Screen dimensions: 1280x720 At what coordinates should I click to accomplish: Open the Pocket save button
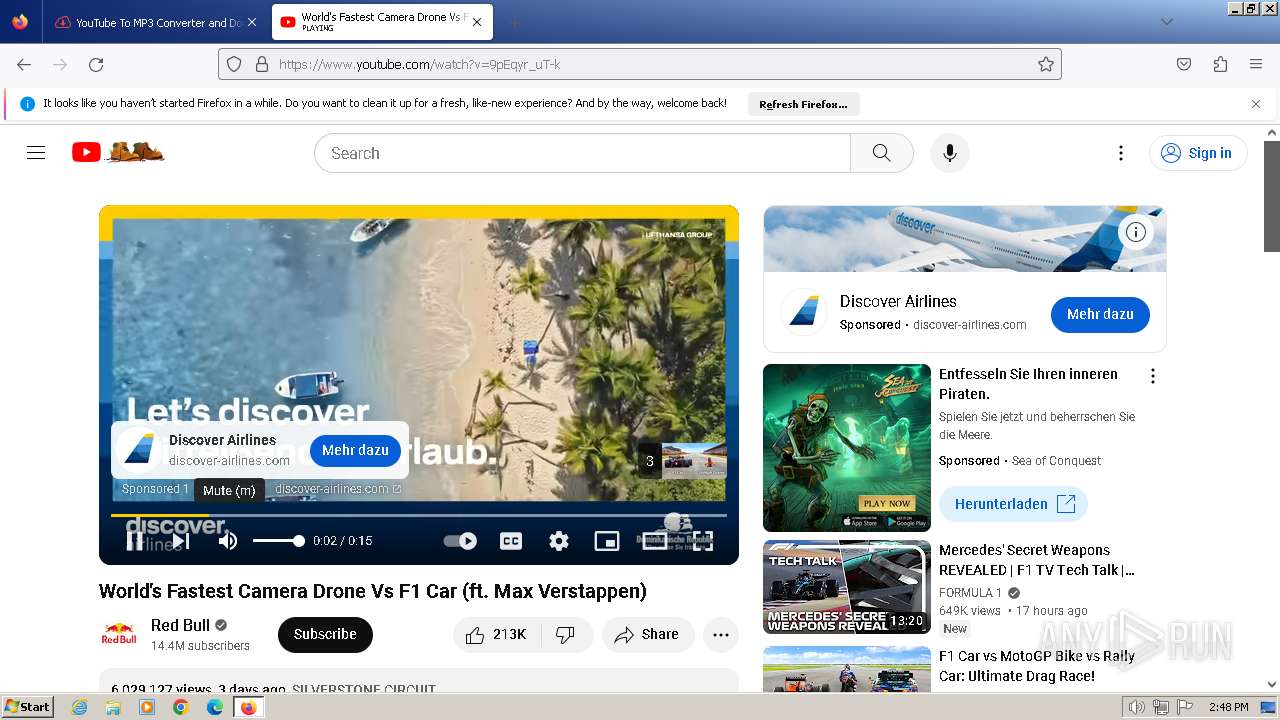(x=1184, y=64)
